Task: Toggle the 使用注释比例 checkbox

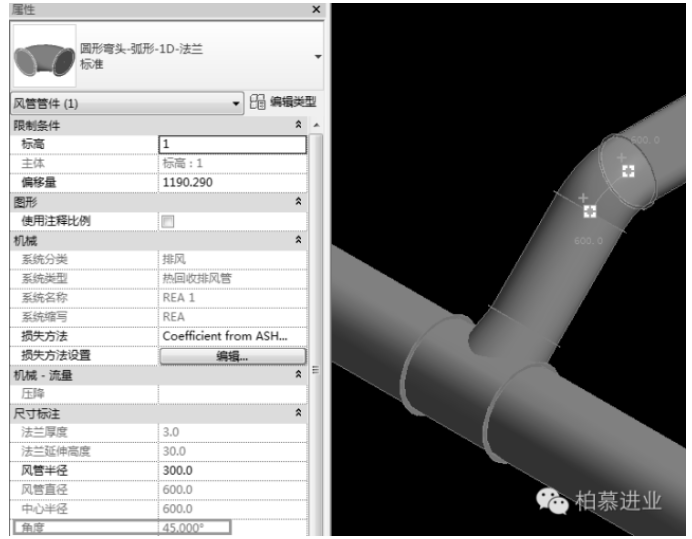Action: click(168, 221)
